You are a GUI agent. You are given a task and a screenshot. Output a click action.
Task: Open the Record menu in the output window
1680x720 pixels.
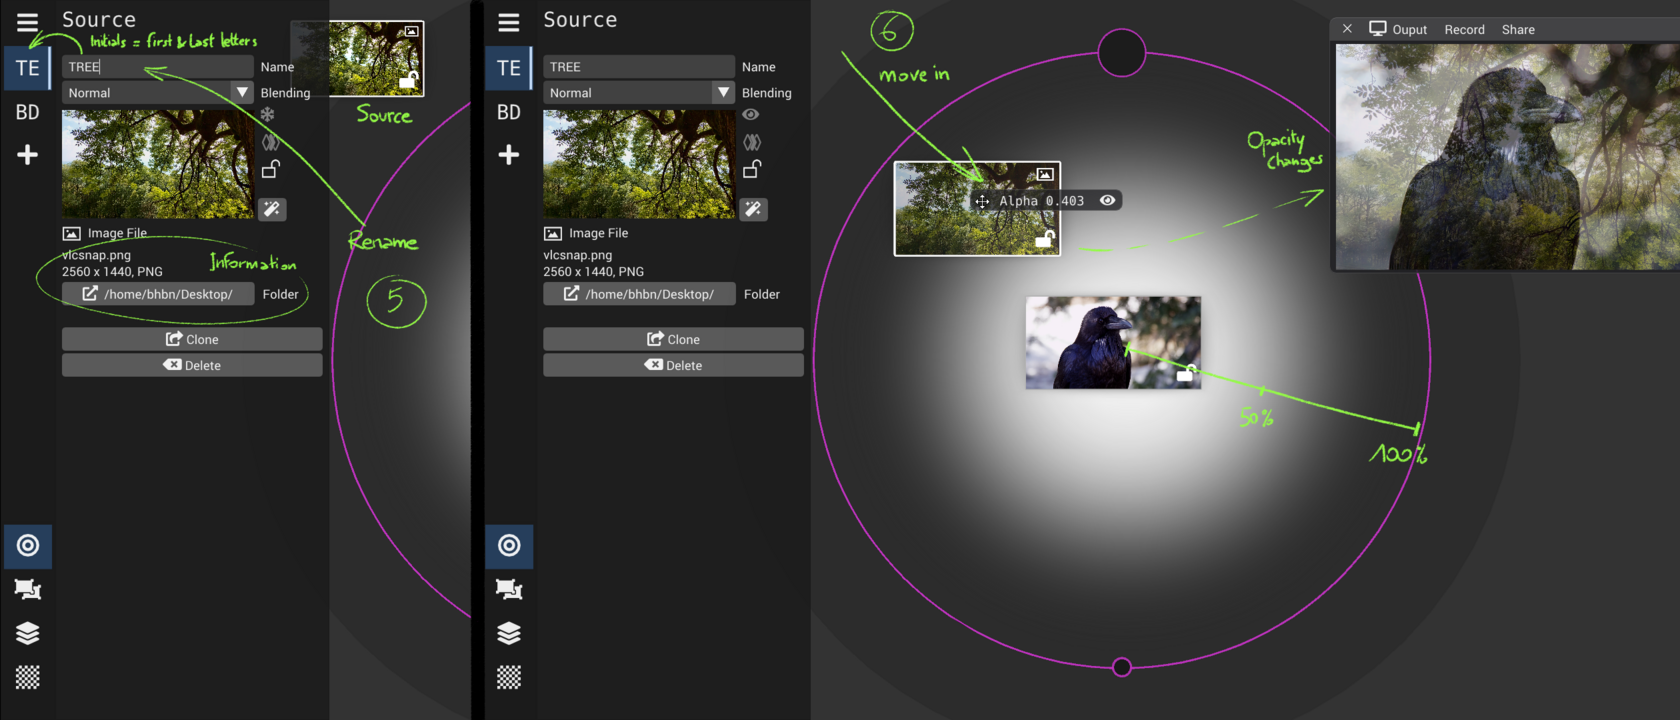[x=1464, y=29]
